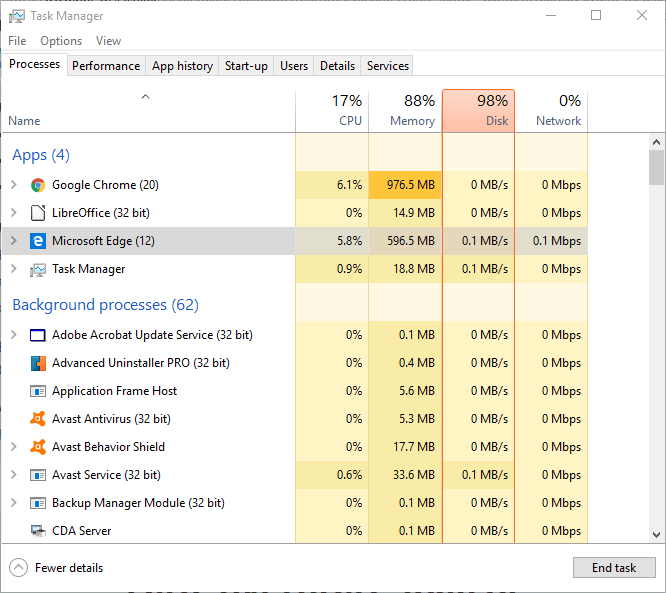Sort processes by Memory column header
666x593 pixels.
405,111
